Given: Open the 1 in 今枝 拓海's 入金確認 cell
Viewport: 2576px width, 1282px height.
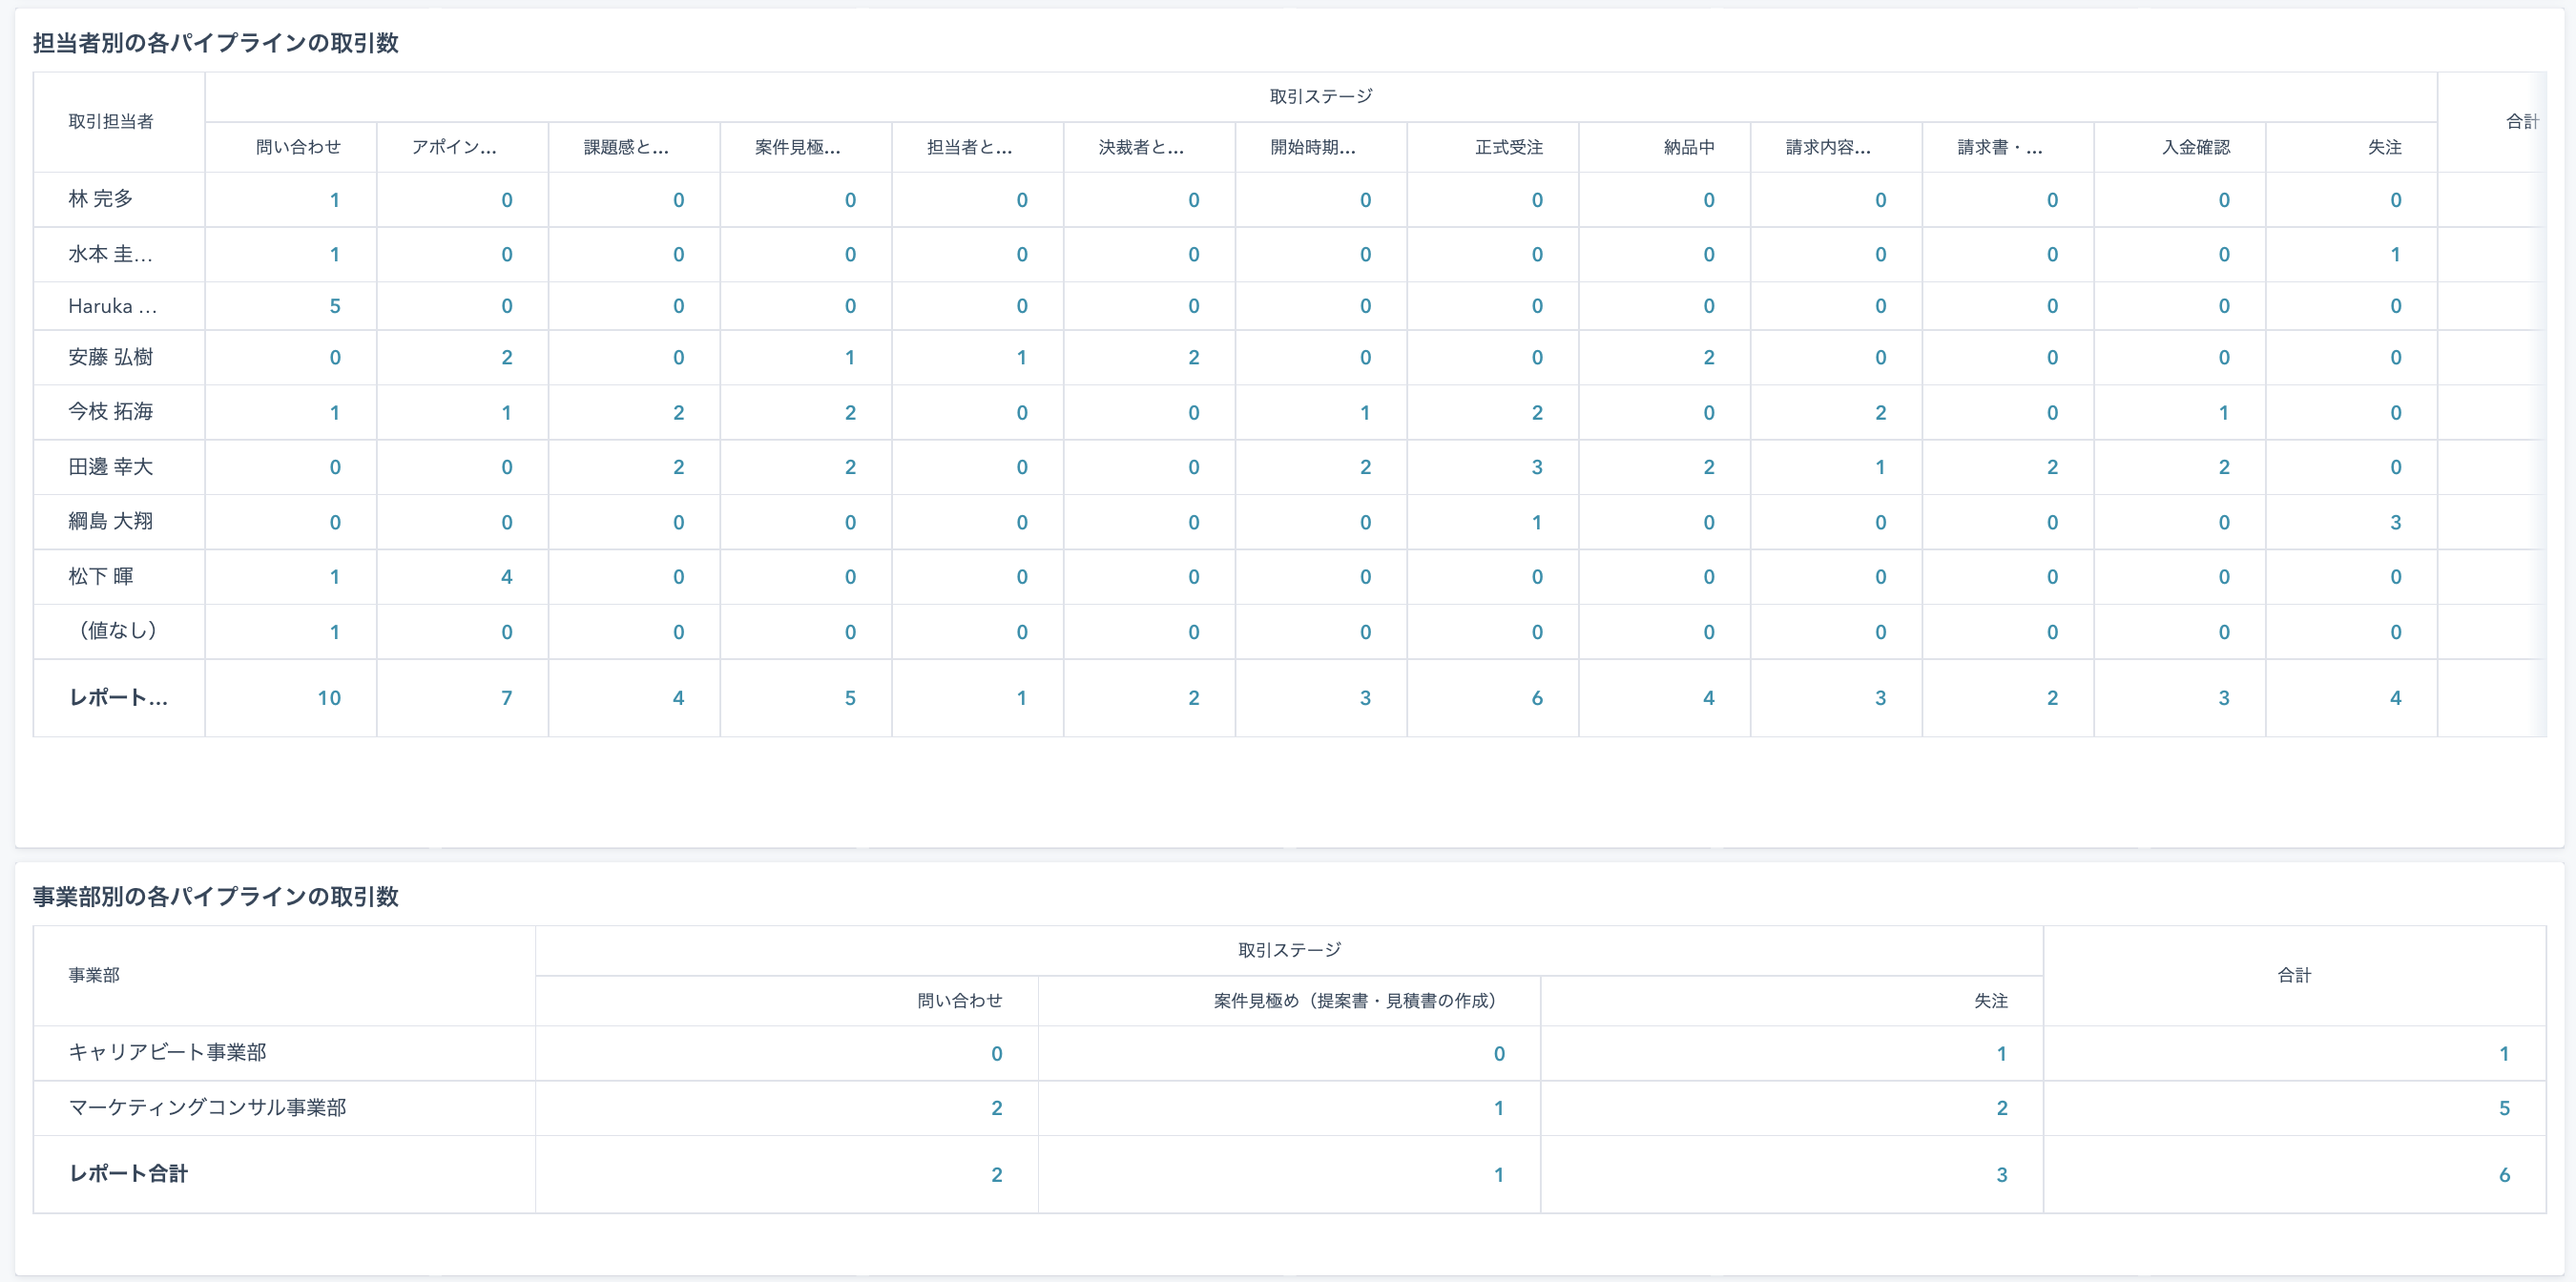Looking at the screenshot, I should pos(2224,412).
